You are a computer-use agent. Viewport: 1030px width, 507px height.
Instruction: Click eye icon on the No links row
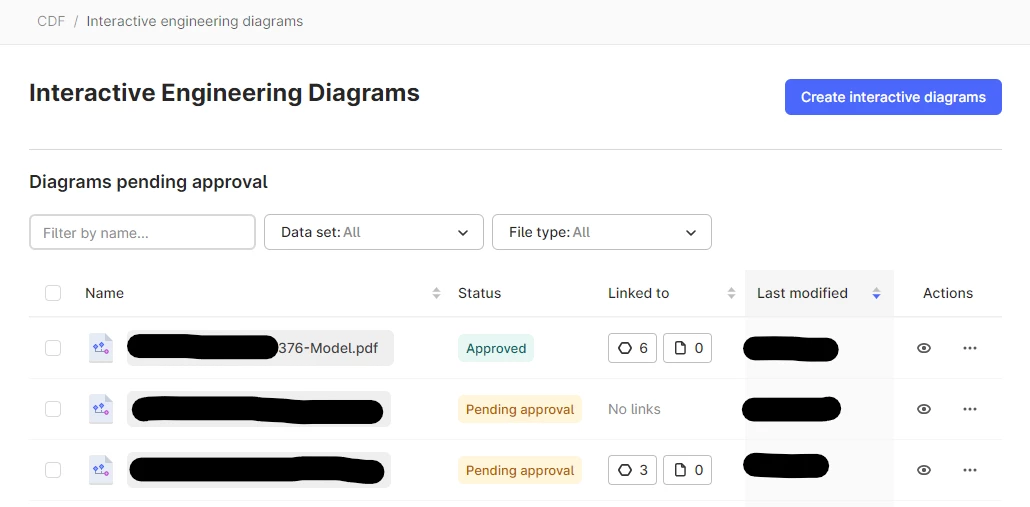pyautogui.click(x=924, y=409)
